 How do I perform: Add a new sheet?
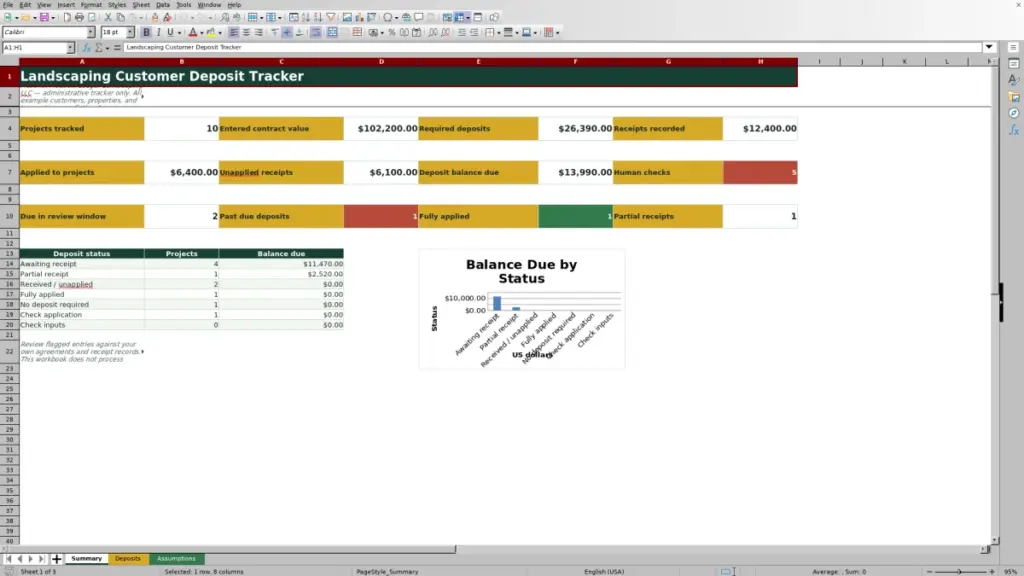pyautogui.click(x=57, y=559)
